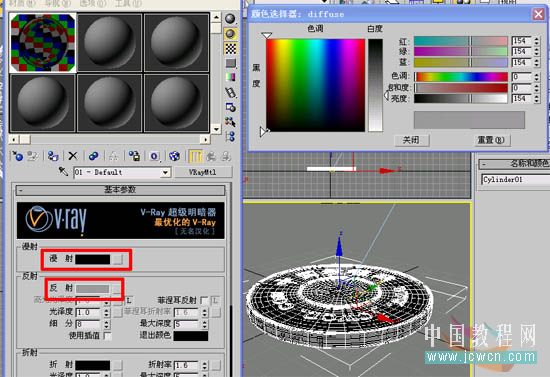Click the black 漫射 diffuse color swatch
Viewport: 550px width, 377px height.
coord(93,259)
